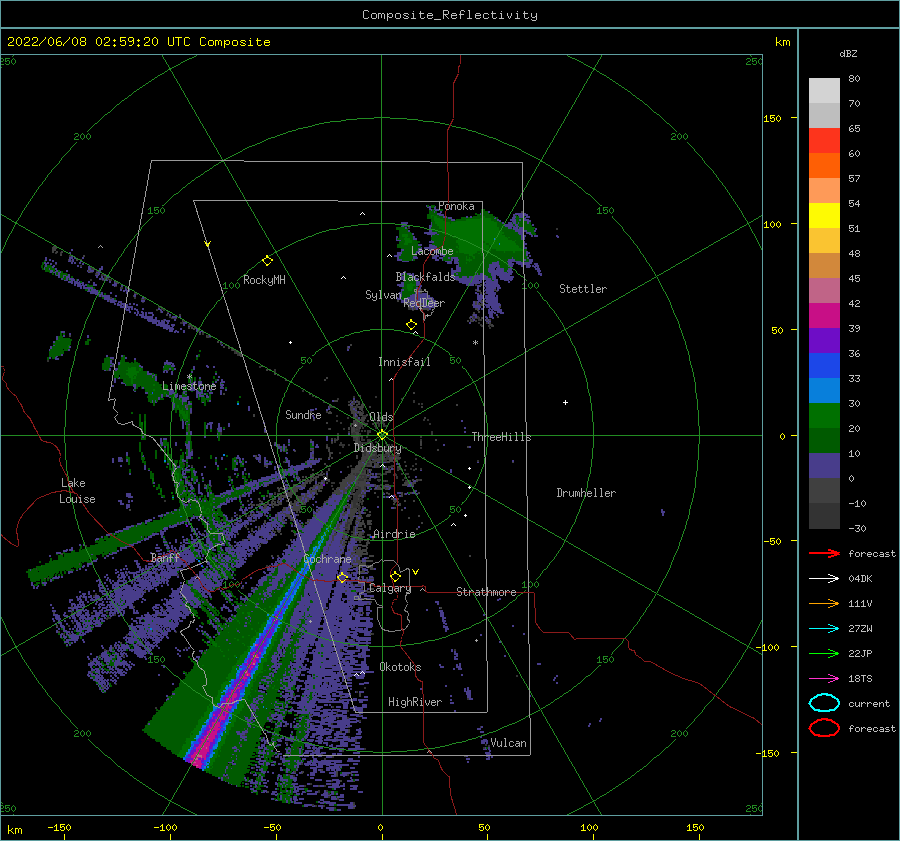Click the Sylvan label
This screenshot has width=900, height=841.
click(383, 295)
